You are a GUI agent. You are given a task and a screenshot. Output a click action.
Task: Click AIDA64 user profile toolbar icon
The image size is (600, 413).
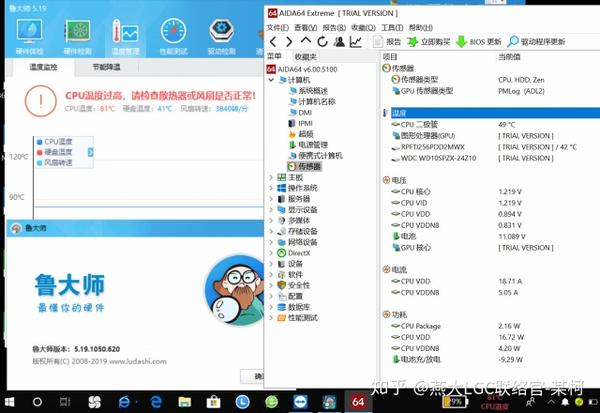click(x=339, y=42)
